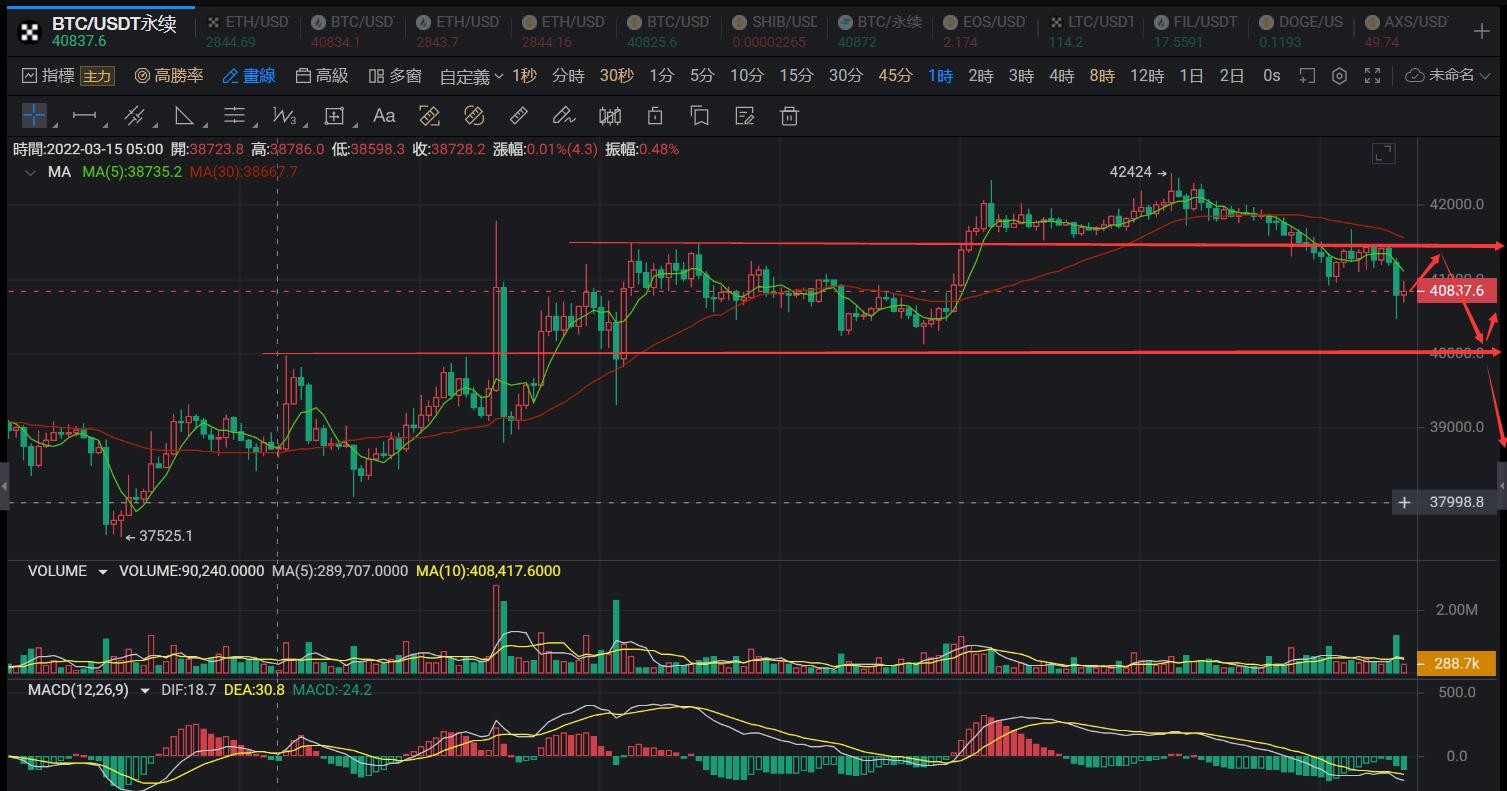The width and height of the screenshot is (1507, 791).
Task: Click the exchange logo icon at top left
Action: point(30,31)
